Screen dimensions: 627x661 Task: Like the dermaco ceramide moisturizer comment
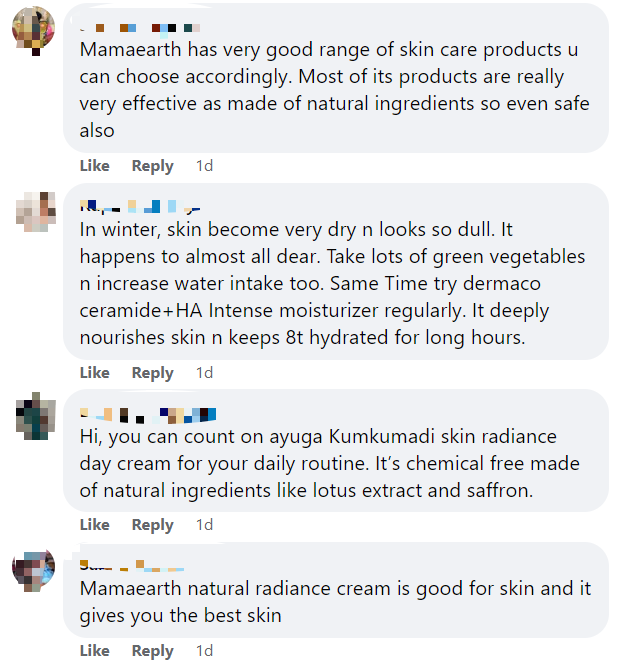94,373
